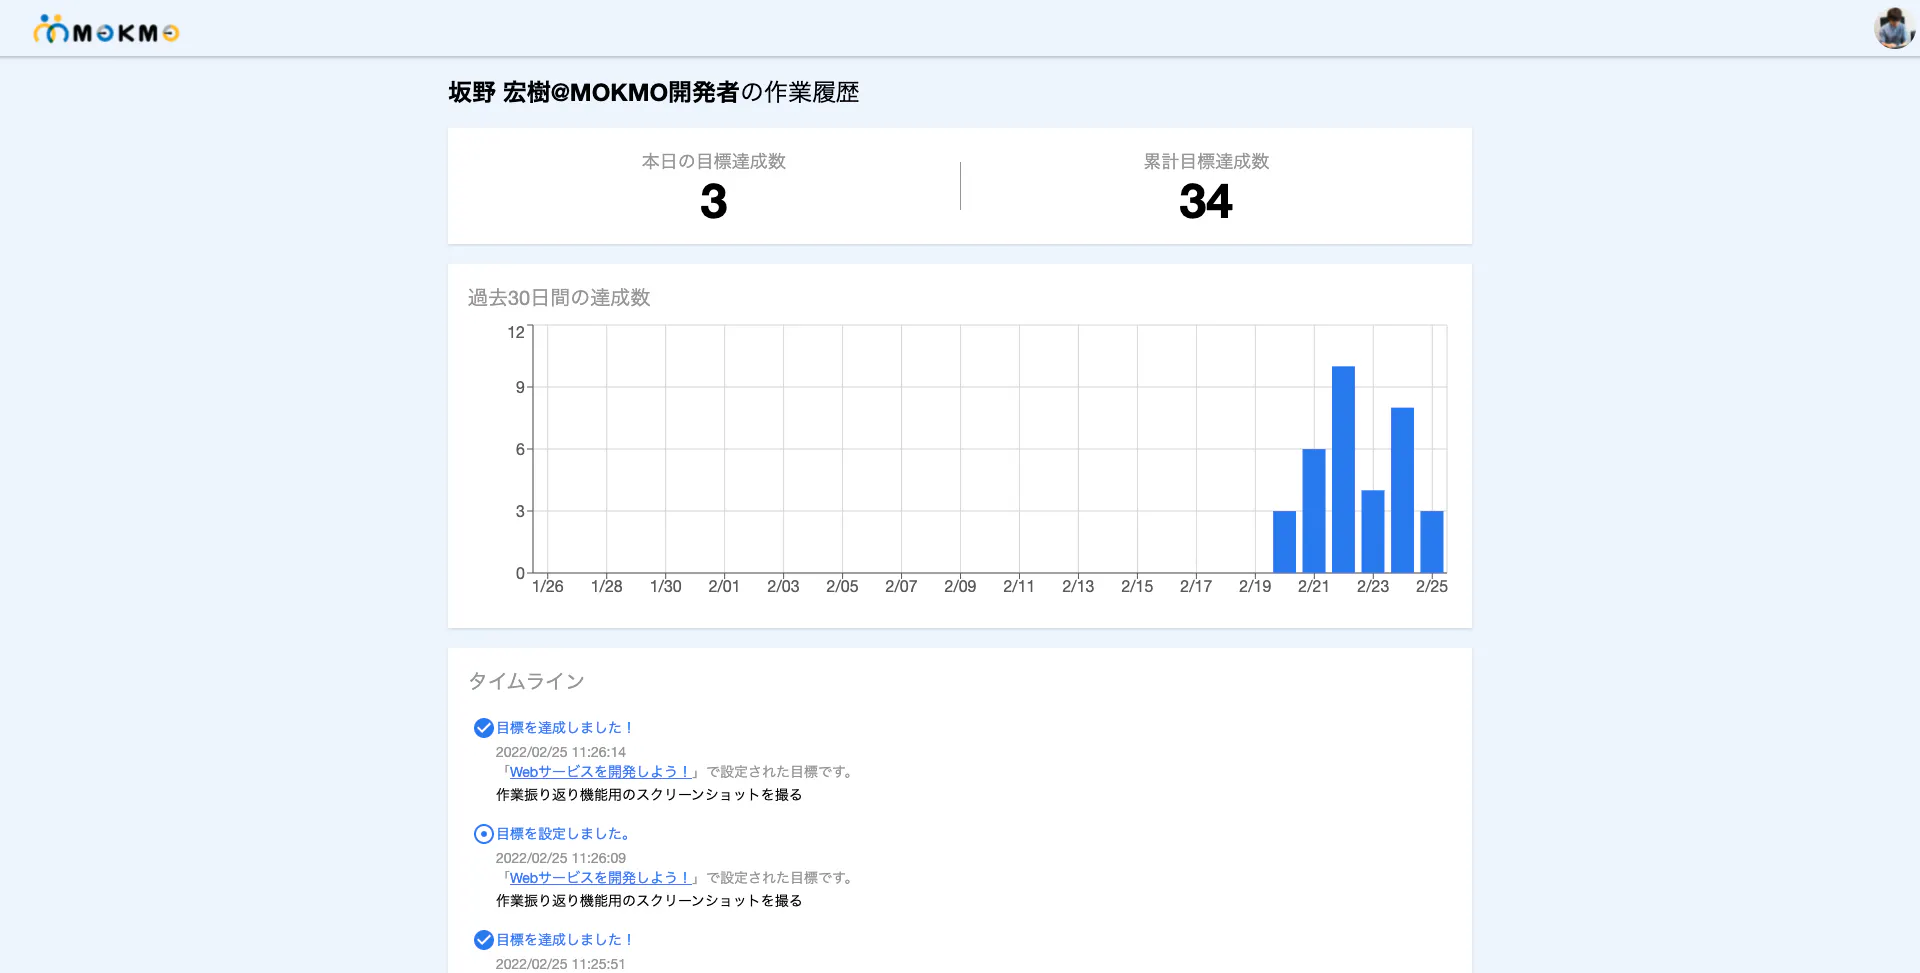
Task: Click the bar reaching 8 left of 2/25
Action: coord(1402,490)
